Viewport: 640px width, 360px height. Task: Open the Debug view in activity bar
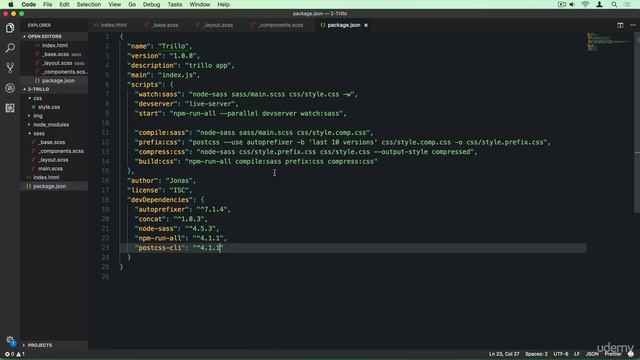click(x=10, y=88)
